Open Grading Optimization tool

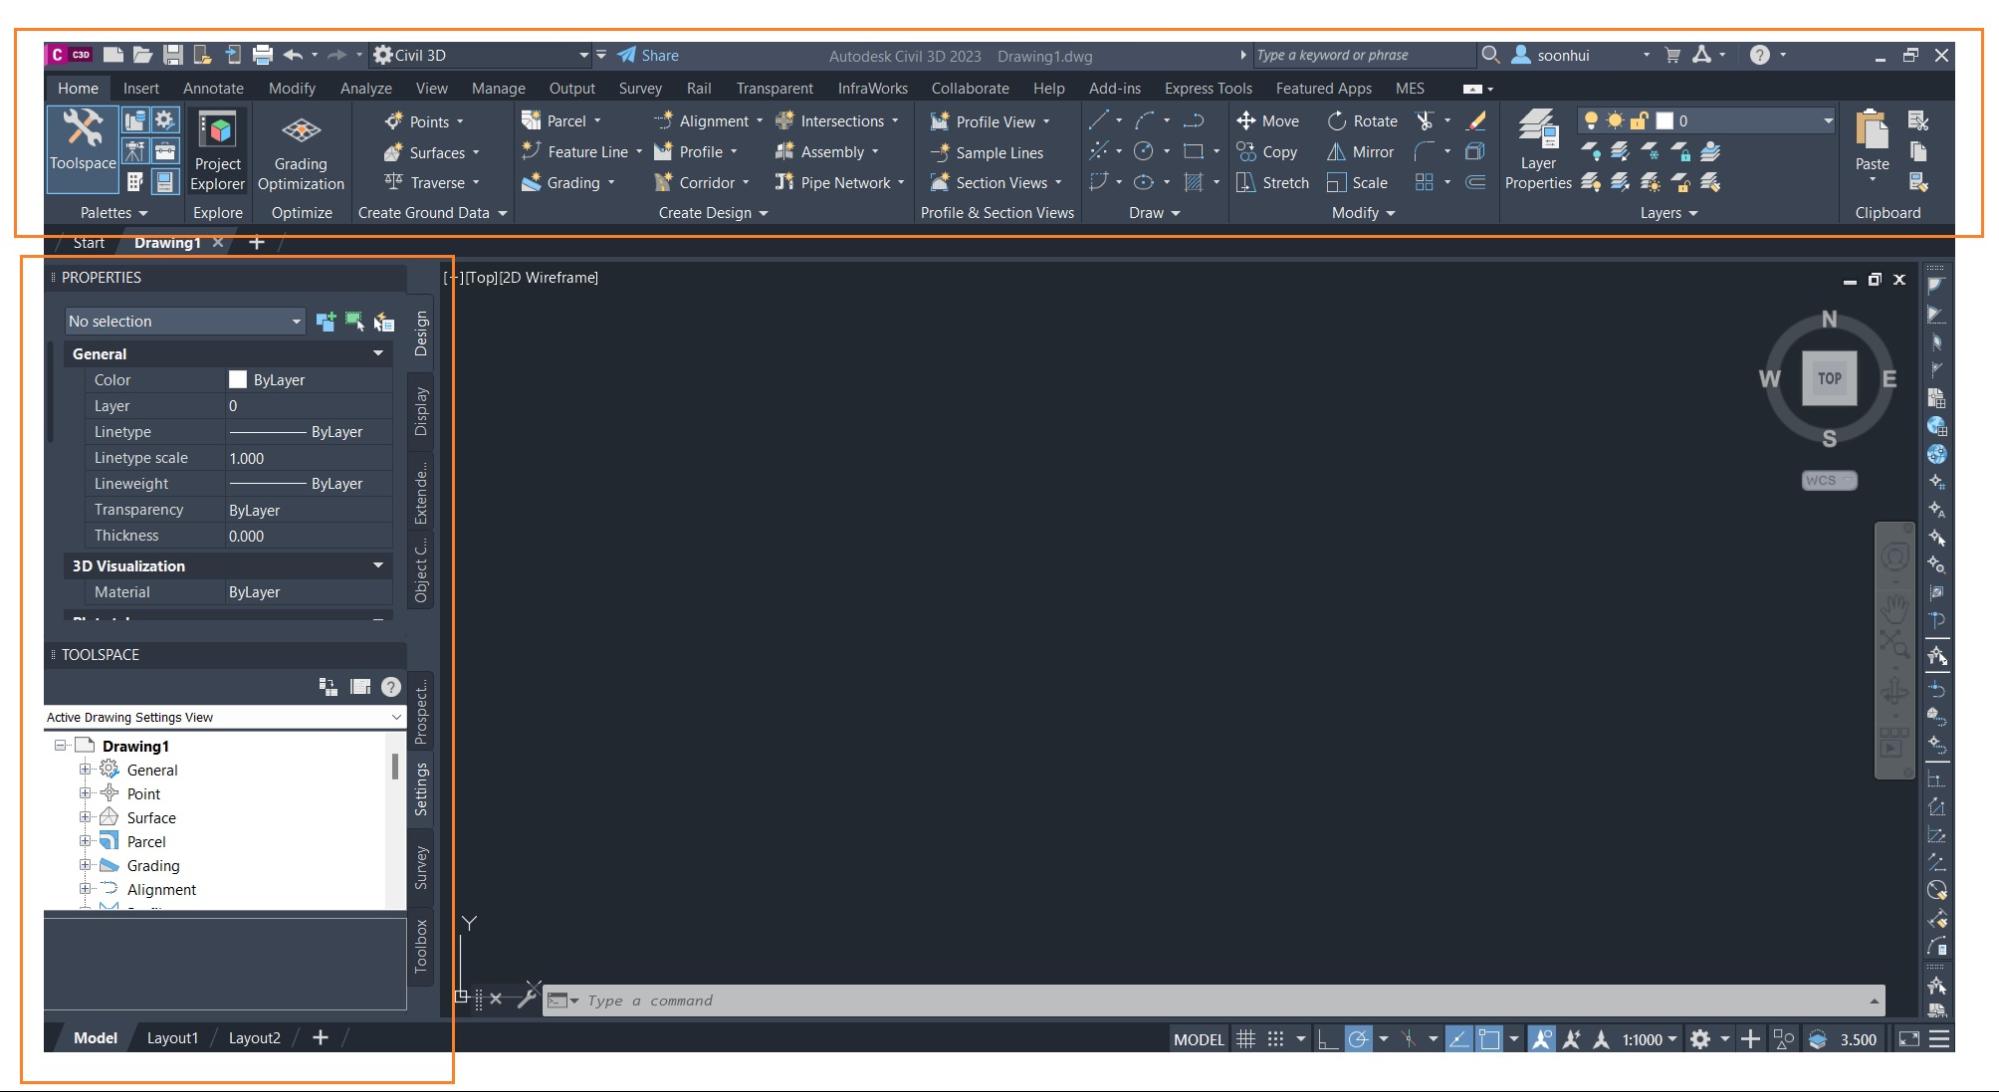(x=300, y=151)
